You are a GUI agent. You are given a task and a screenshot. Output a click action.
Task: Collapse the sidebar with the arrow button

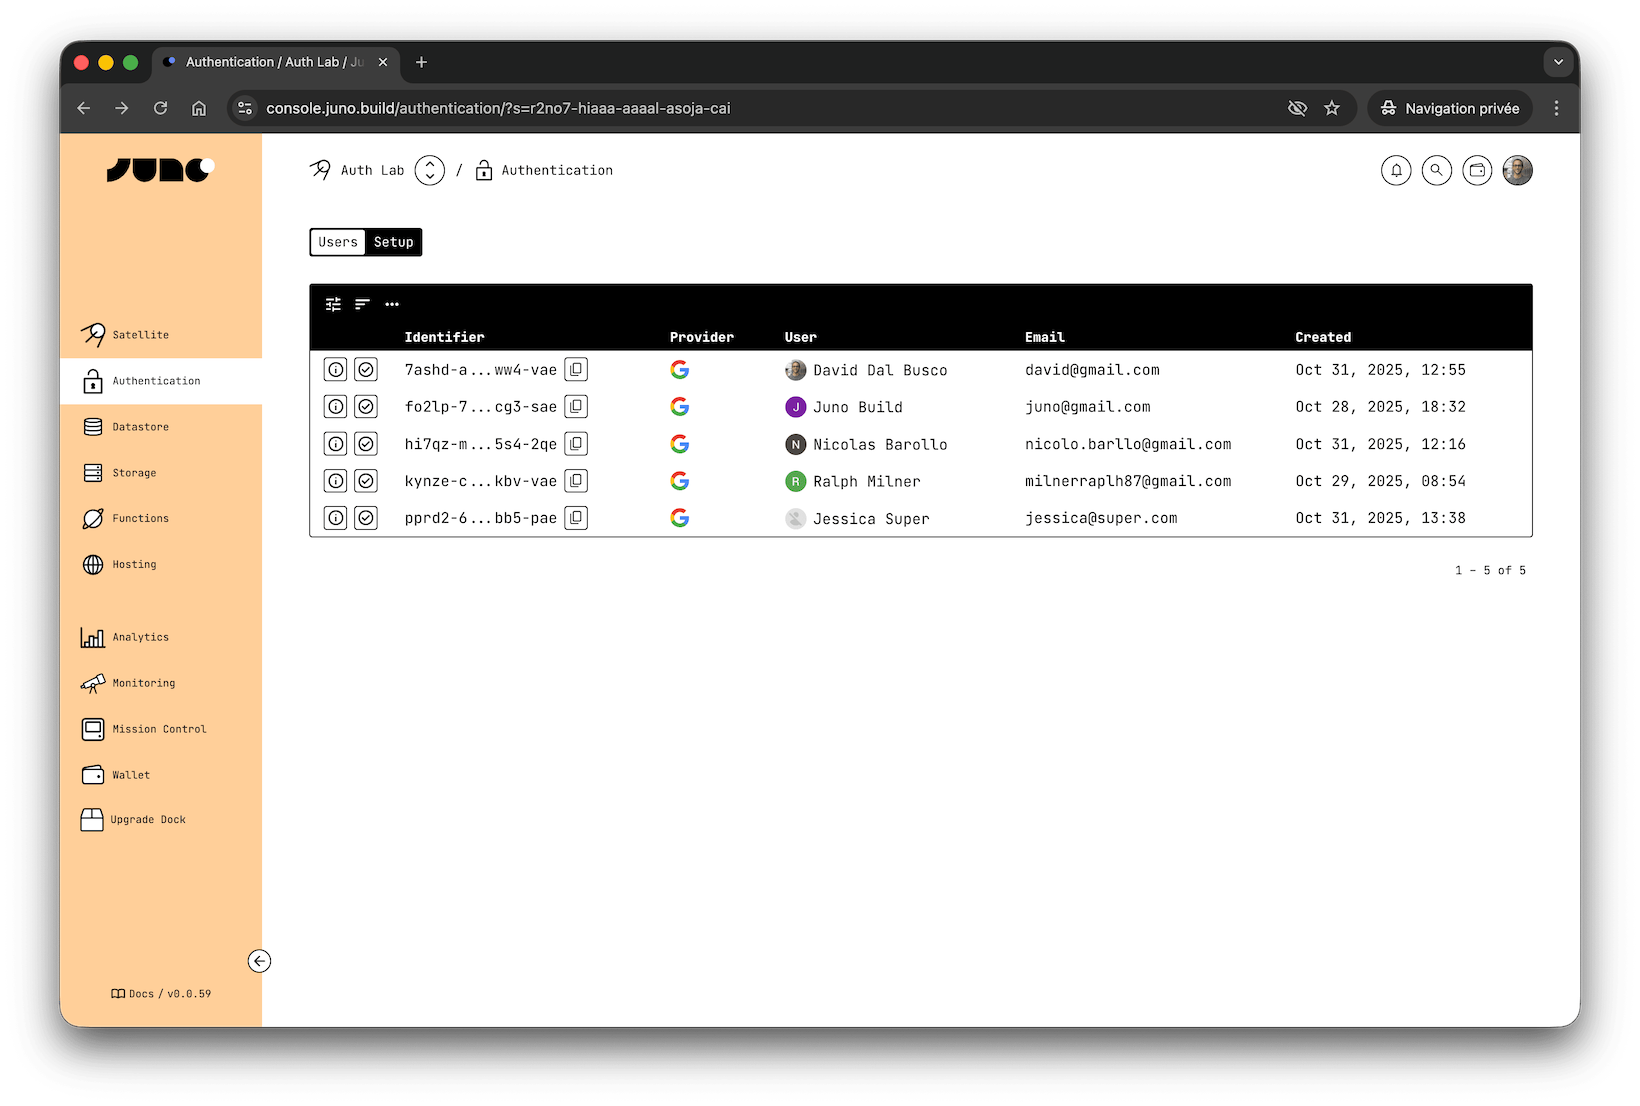point(259,961)
